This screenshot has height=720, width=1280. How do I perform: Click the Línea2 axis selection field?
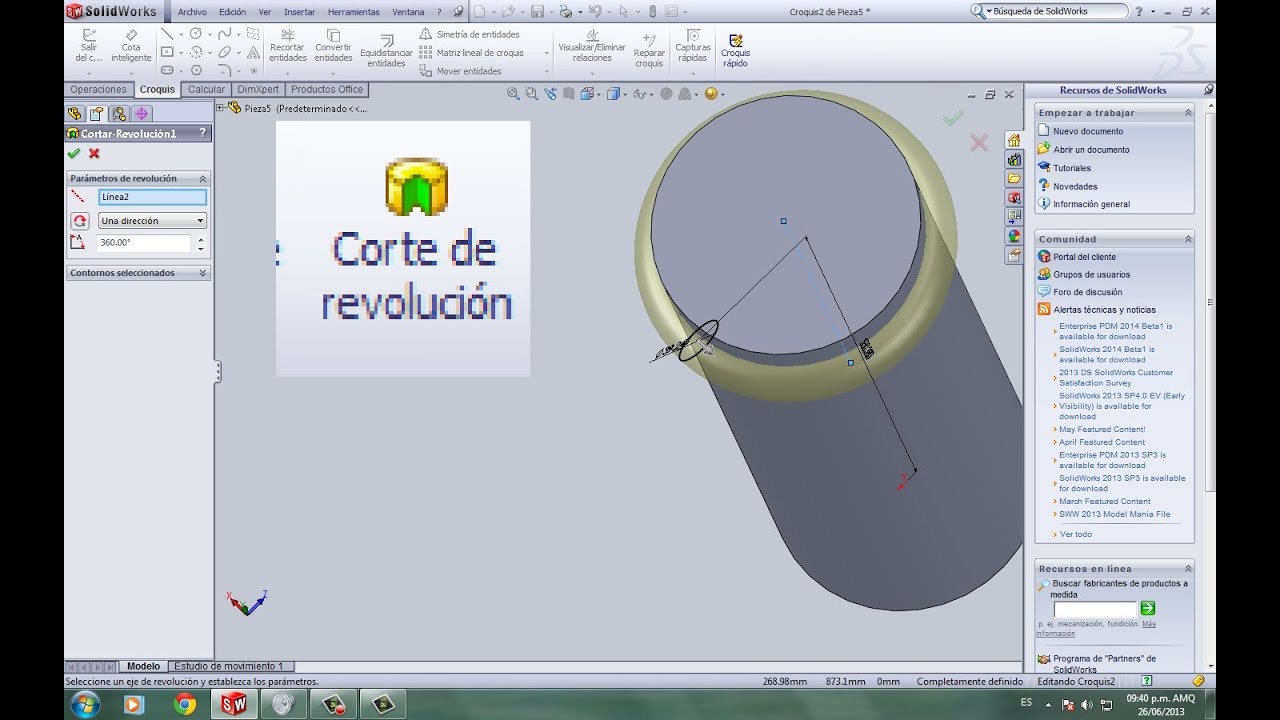152,197
